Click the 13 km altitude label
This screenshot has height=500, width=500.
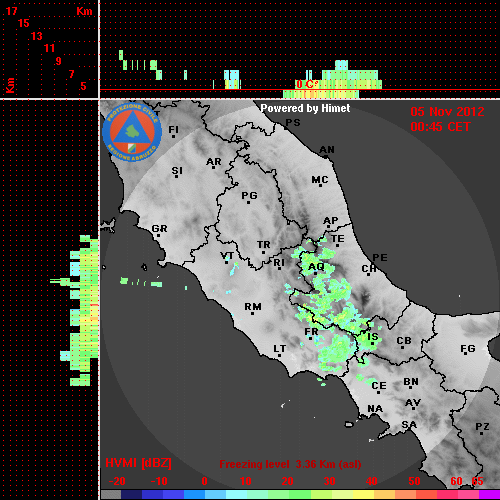pos(37,36)
